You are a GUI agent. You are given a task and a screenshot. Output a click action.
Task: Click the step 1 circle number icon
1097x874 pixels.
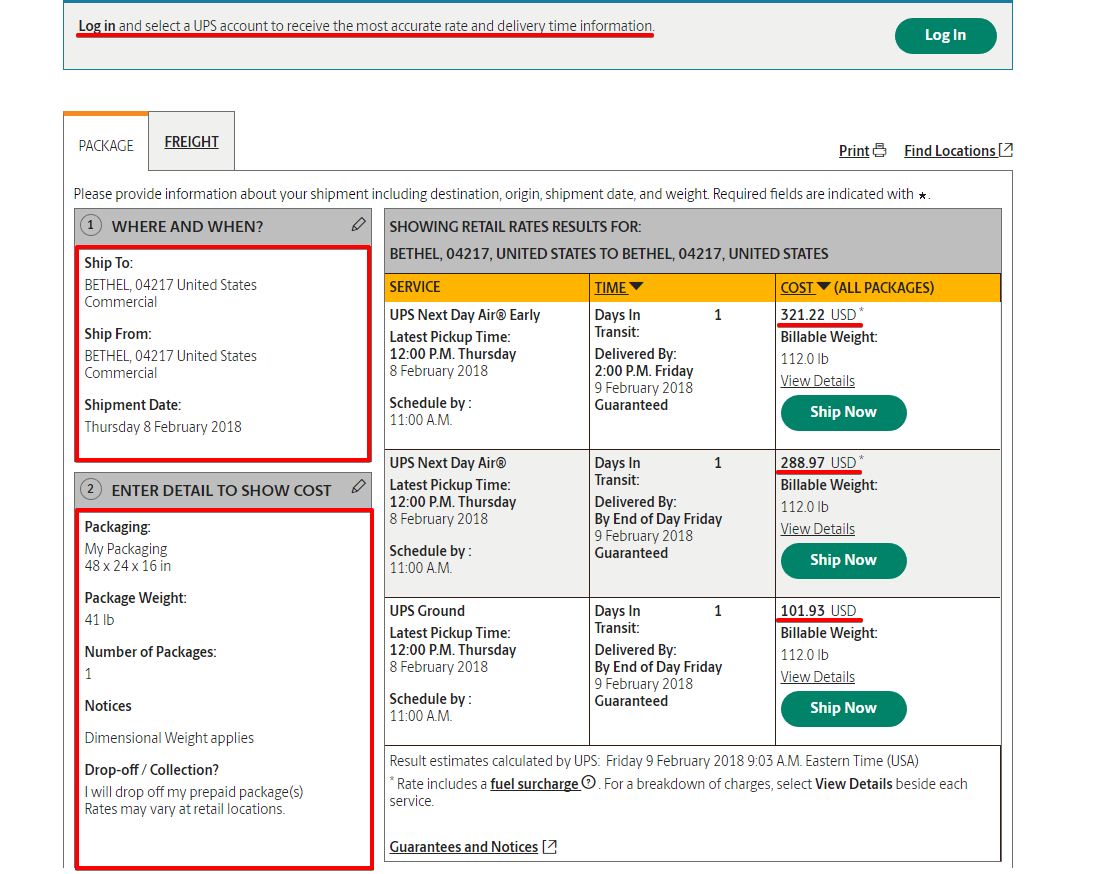[x=91, y=226]
